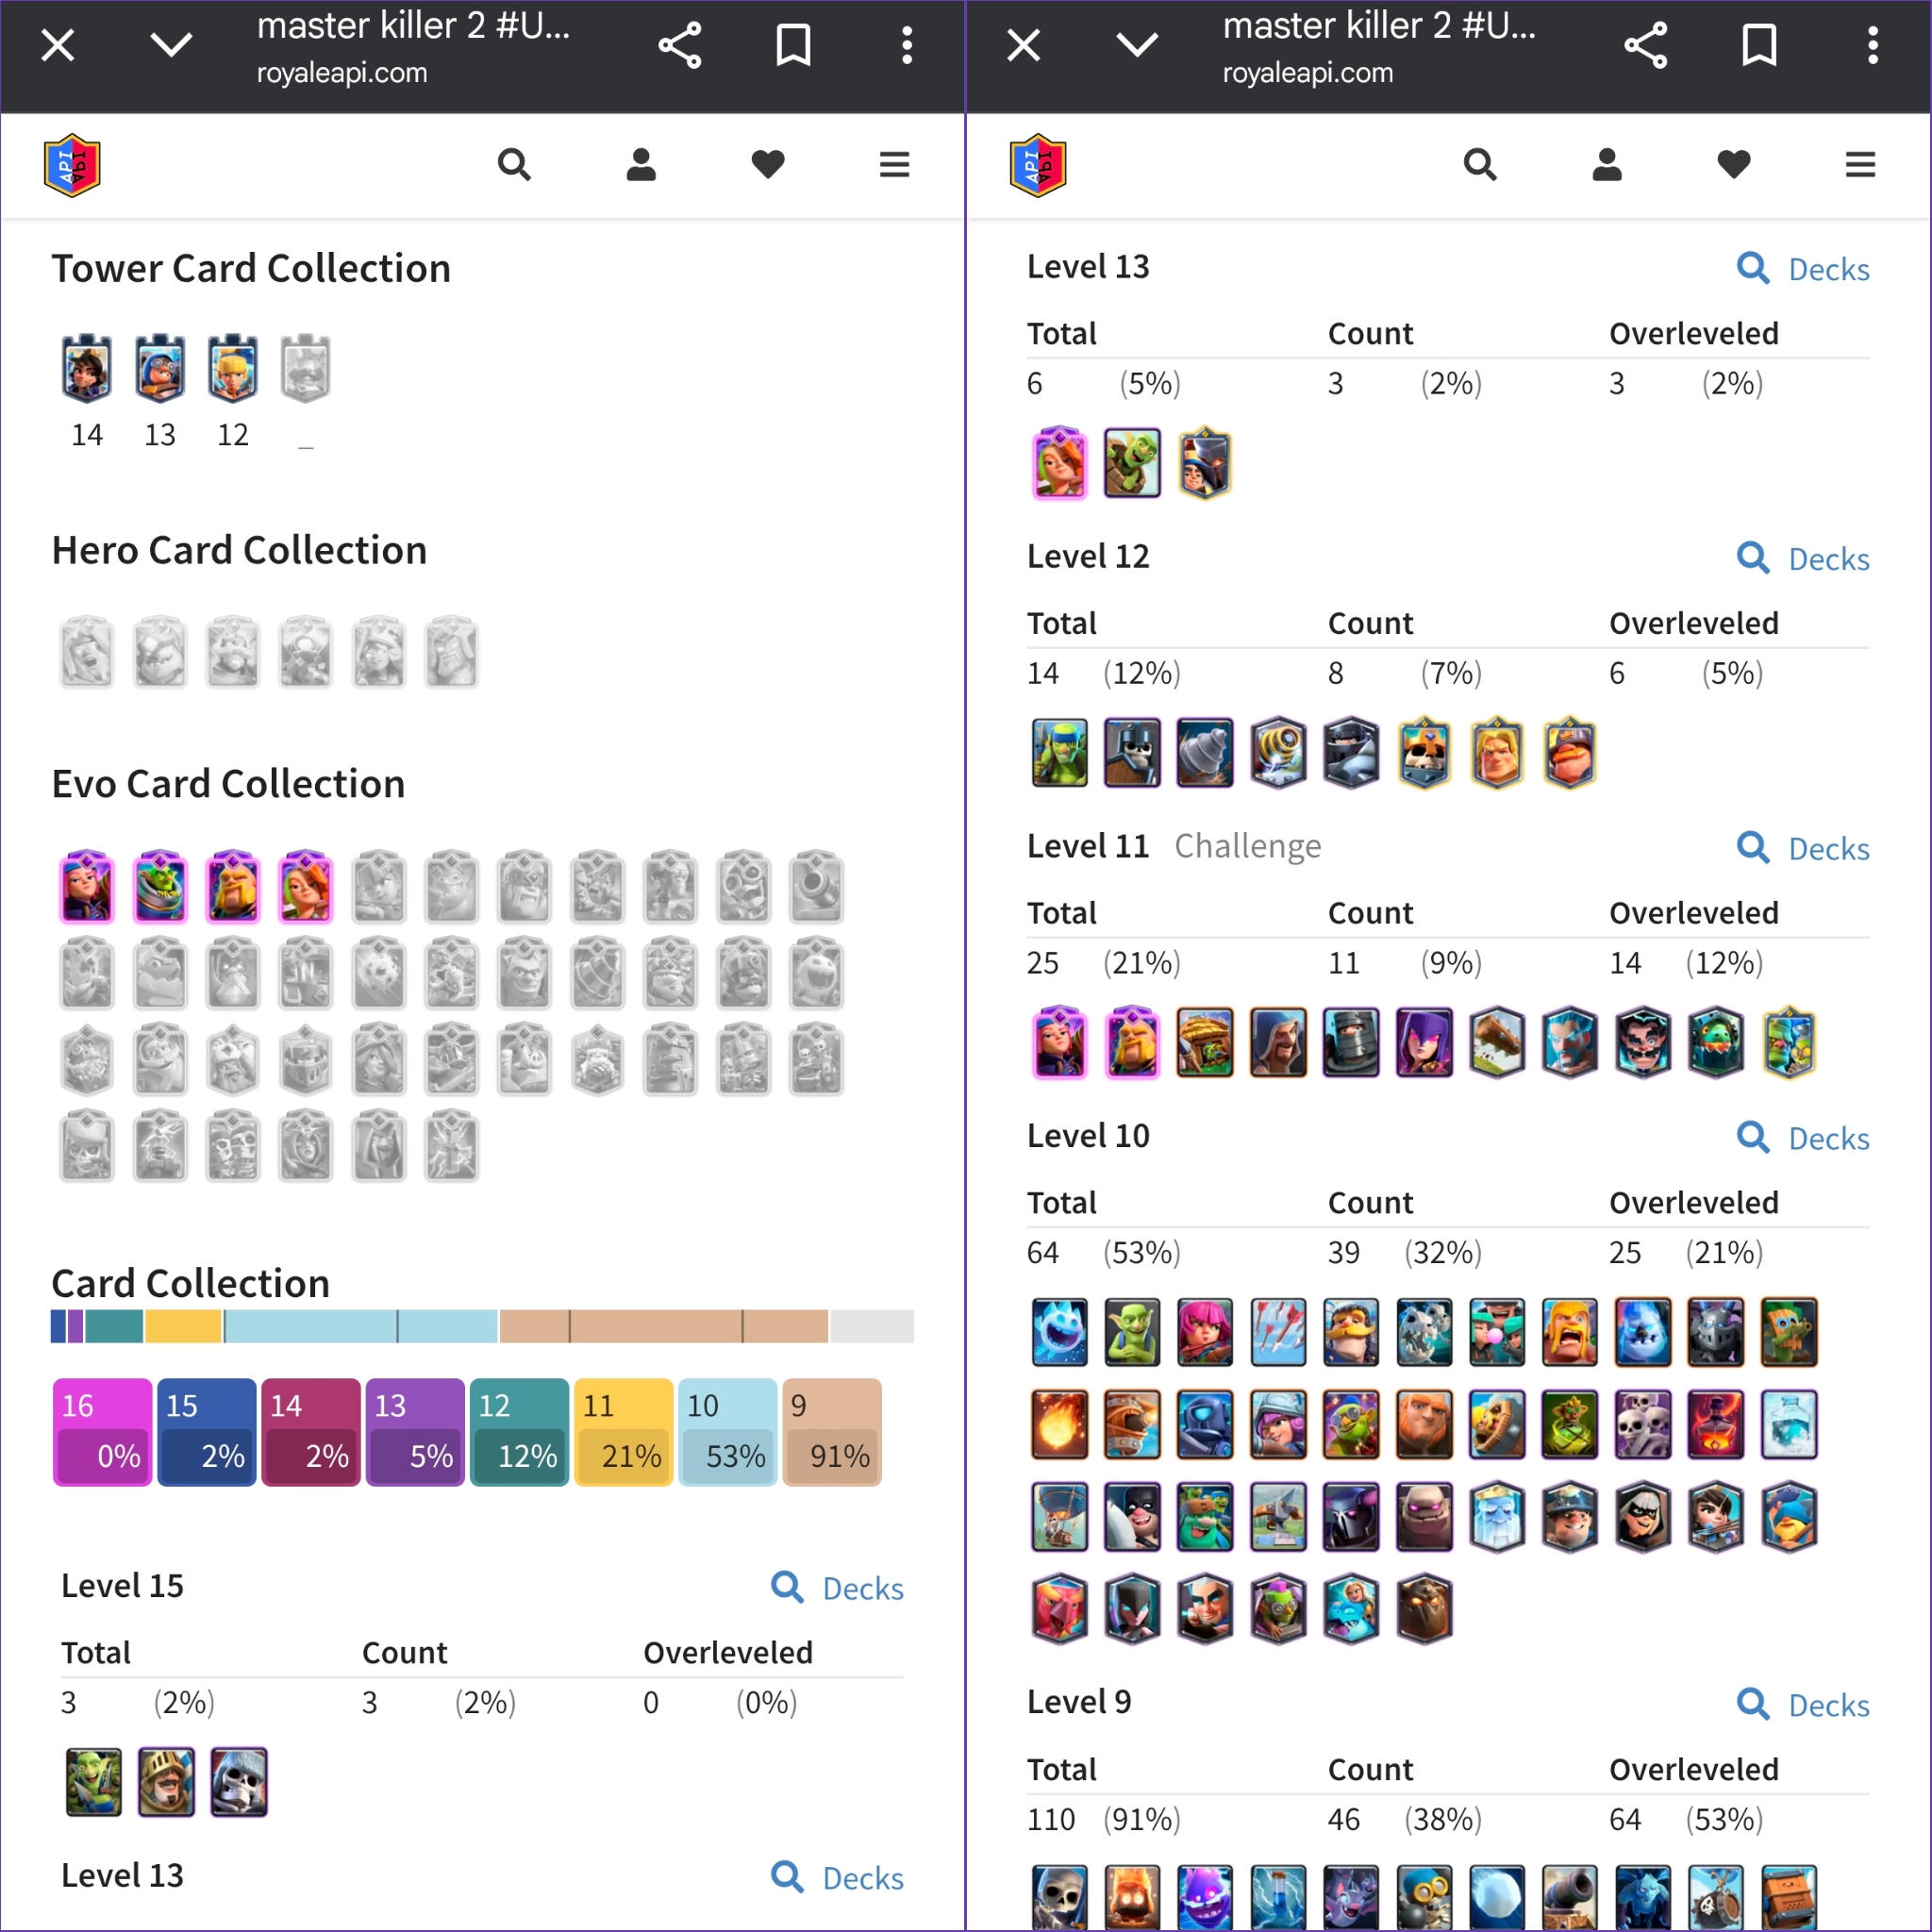The image size is (1932, 1932).
Task: Share the page from the left pane
Action: [x=680, y=45]
